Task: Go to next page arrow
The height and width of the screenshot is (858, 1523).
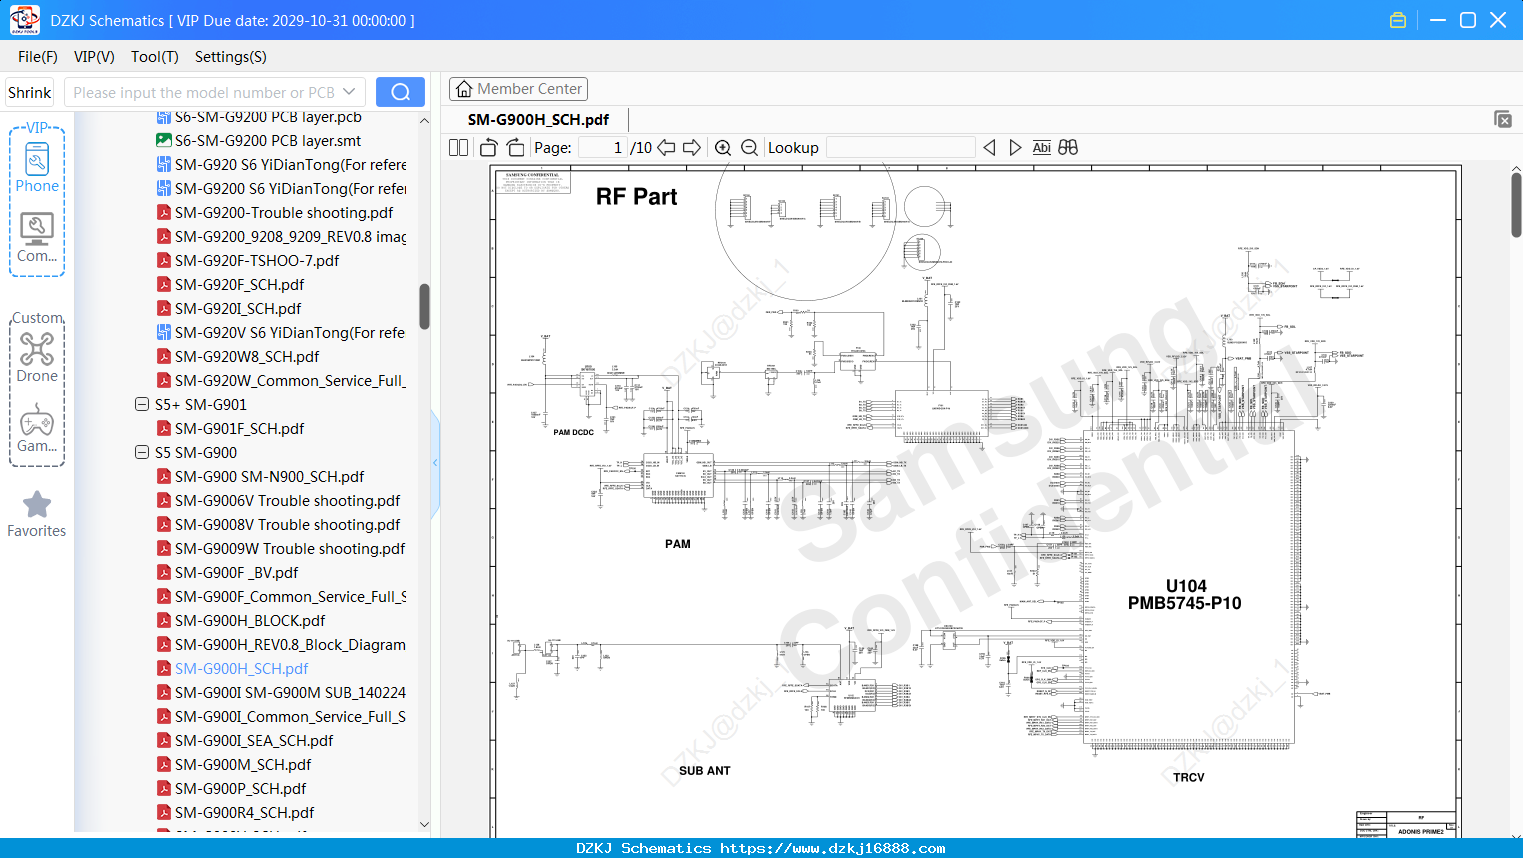Action: [692, 148]
